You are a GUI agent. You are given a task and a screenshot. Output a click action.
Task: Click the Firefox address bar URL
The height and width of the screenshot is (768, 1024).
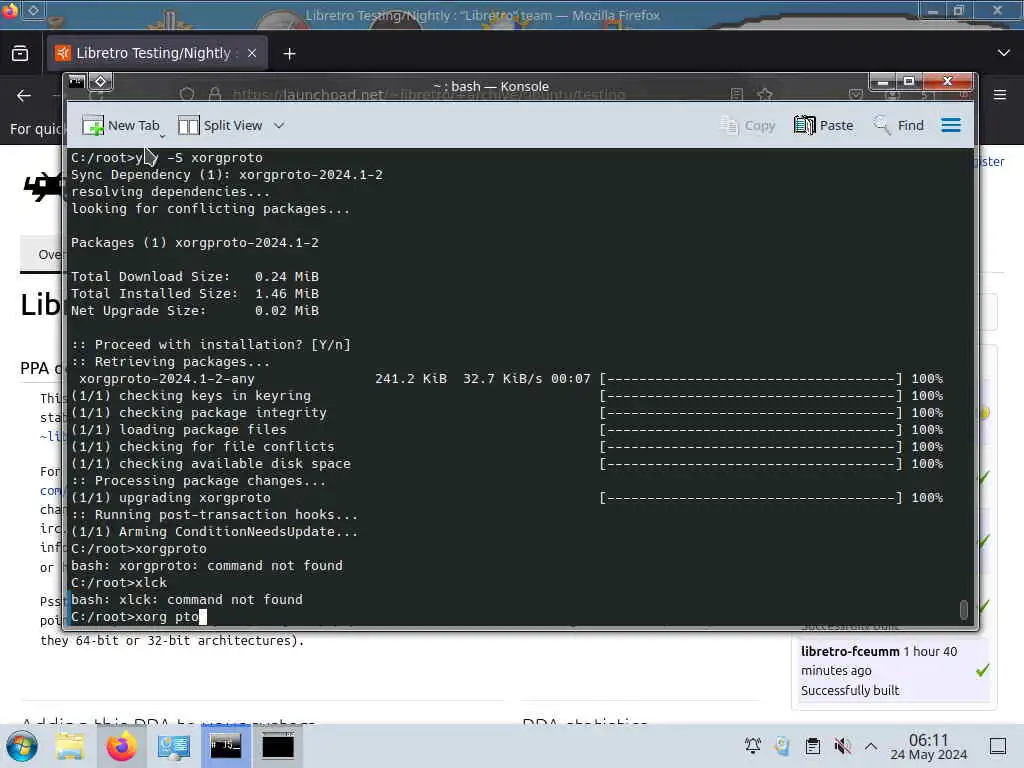[428, 95]
